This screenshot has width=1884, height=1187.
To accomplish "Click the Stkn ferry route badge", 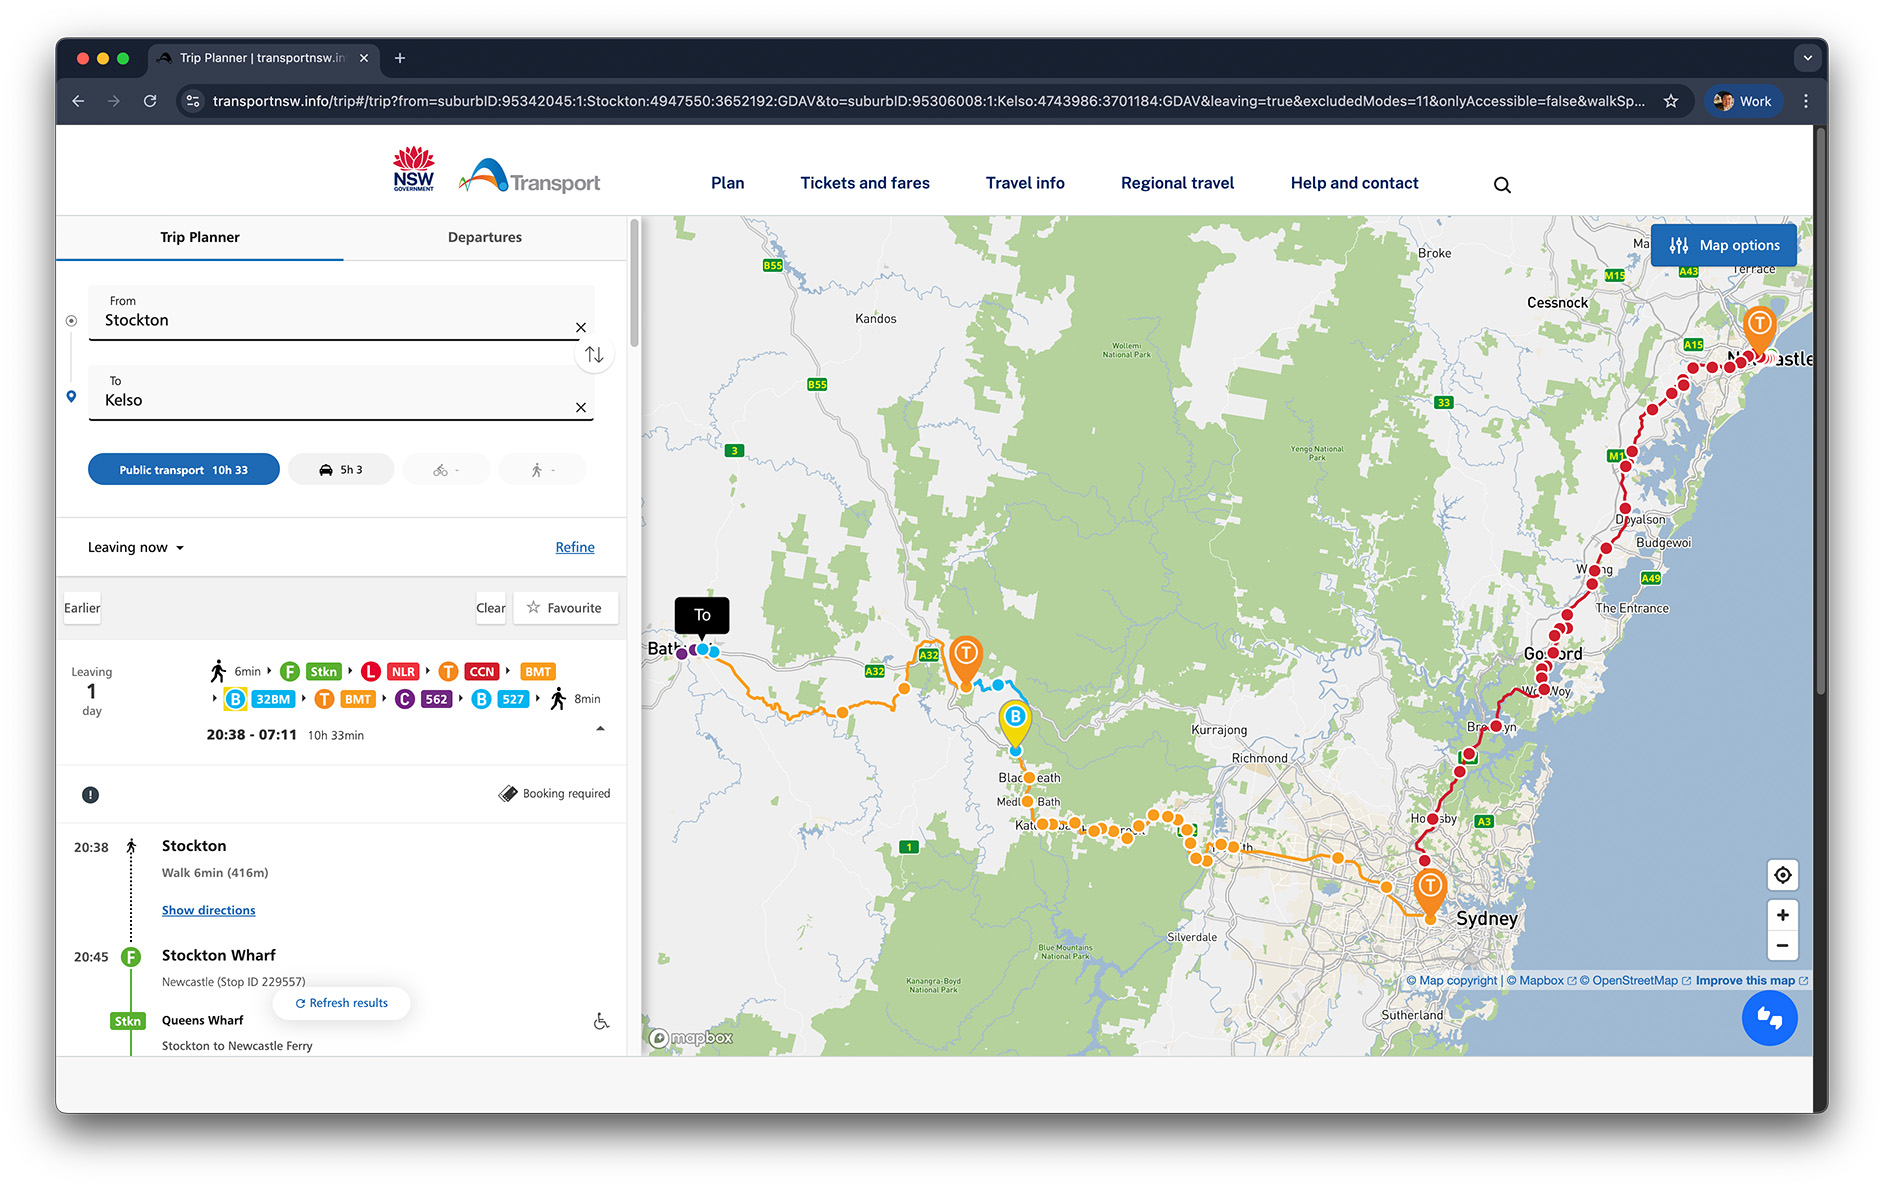I will pyautogui.click(x=324, y=672).
